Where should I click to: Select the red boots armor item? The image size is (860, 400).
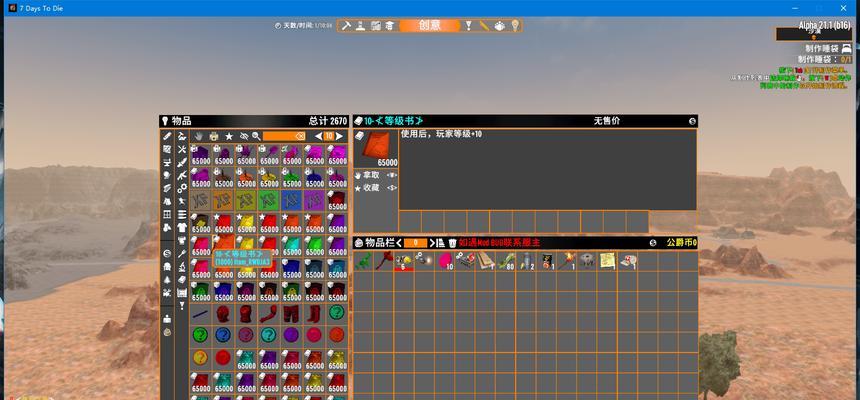(314, 314)
